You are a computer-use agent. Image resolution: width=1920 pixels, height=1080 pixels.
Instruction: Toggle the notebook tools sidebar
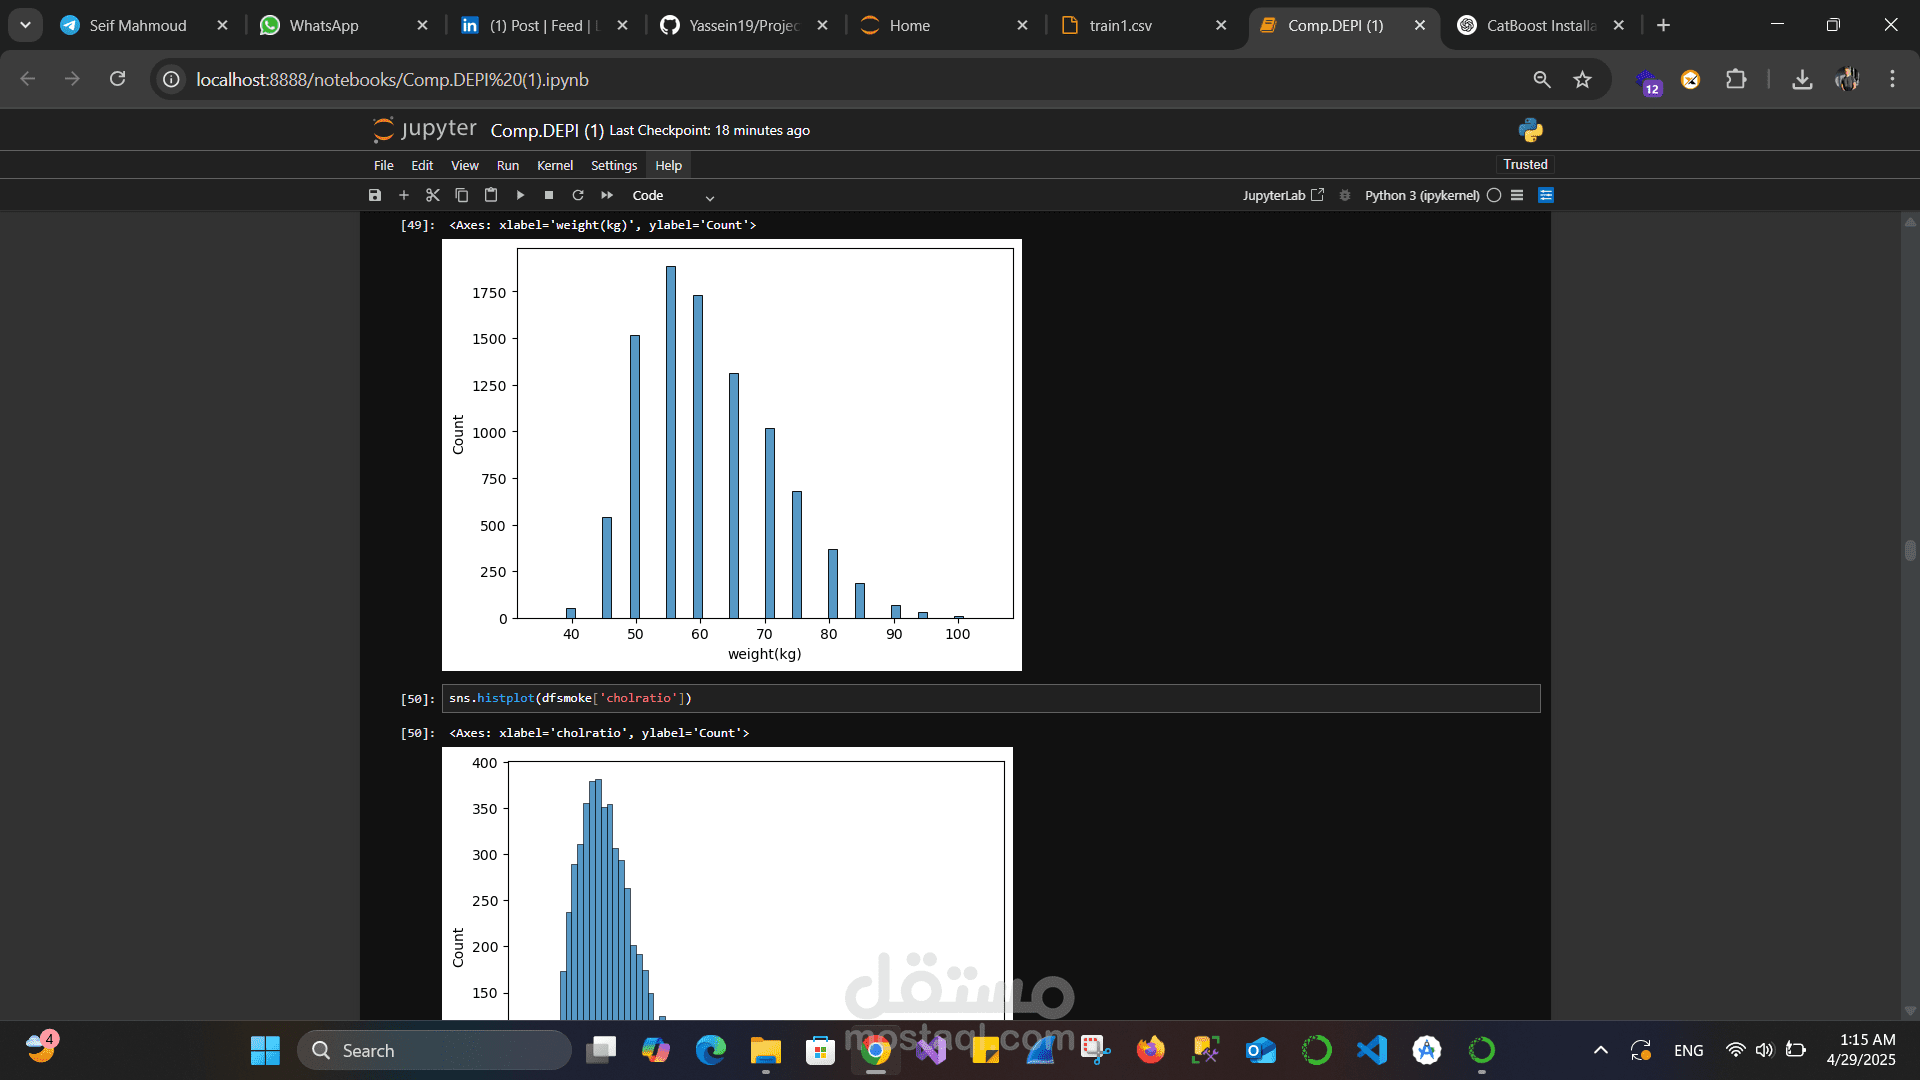tap(1546, 195)
